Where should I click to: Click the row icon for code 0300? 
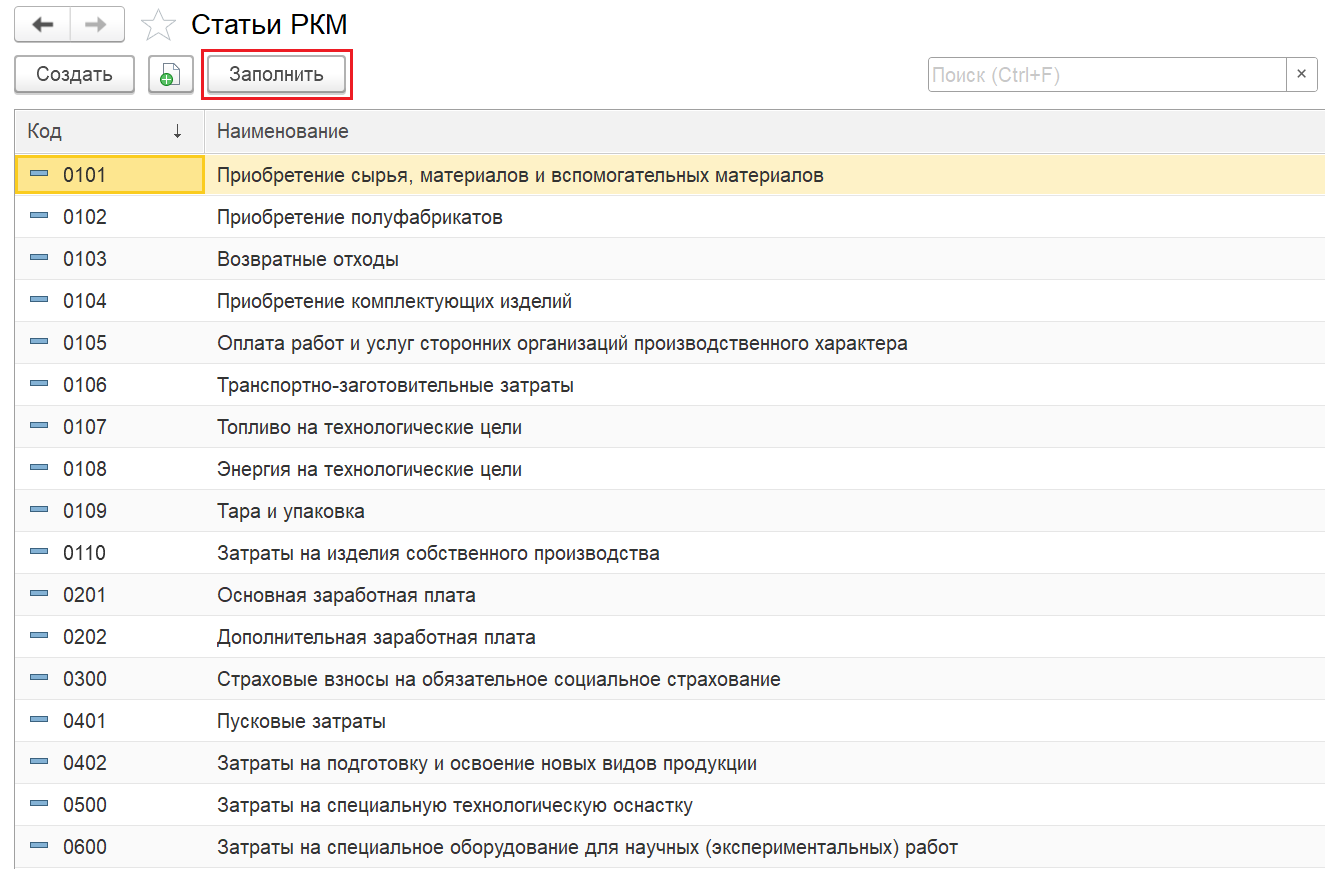(39, 678)
